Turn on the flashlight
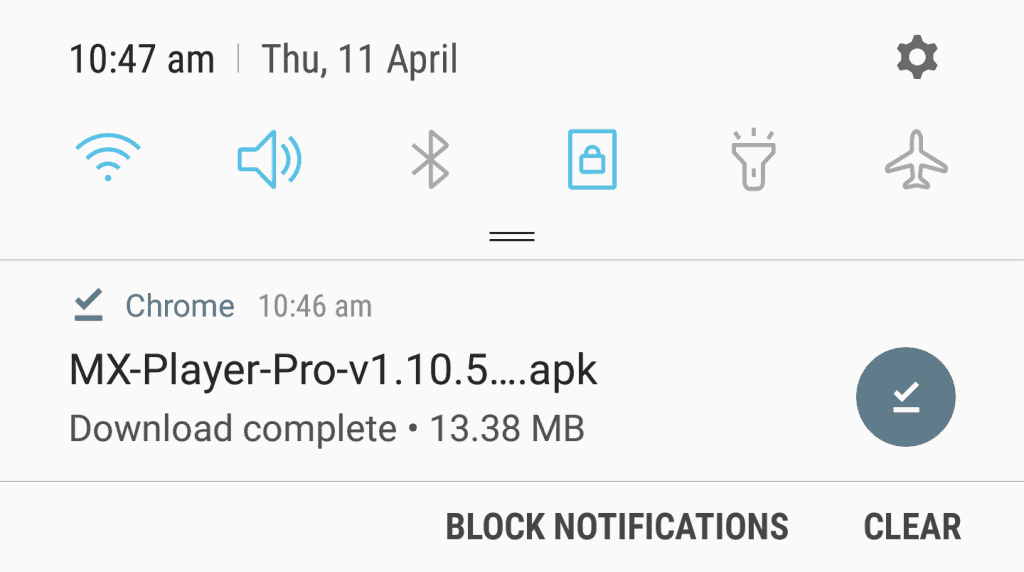Viewport: 1024px width, 572px height. coord(753,159)
